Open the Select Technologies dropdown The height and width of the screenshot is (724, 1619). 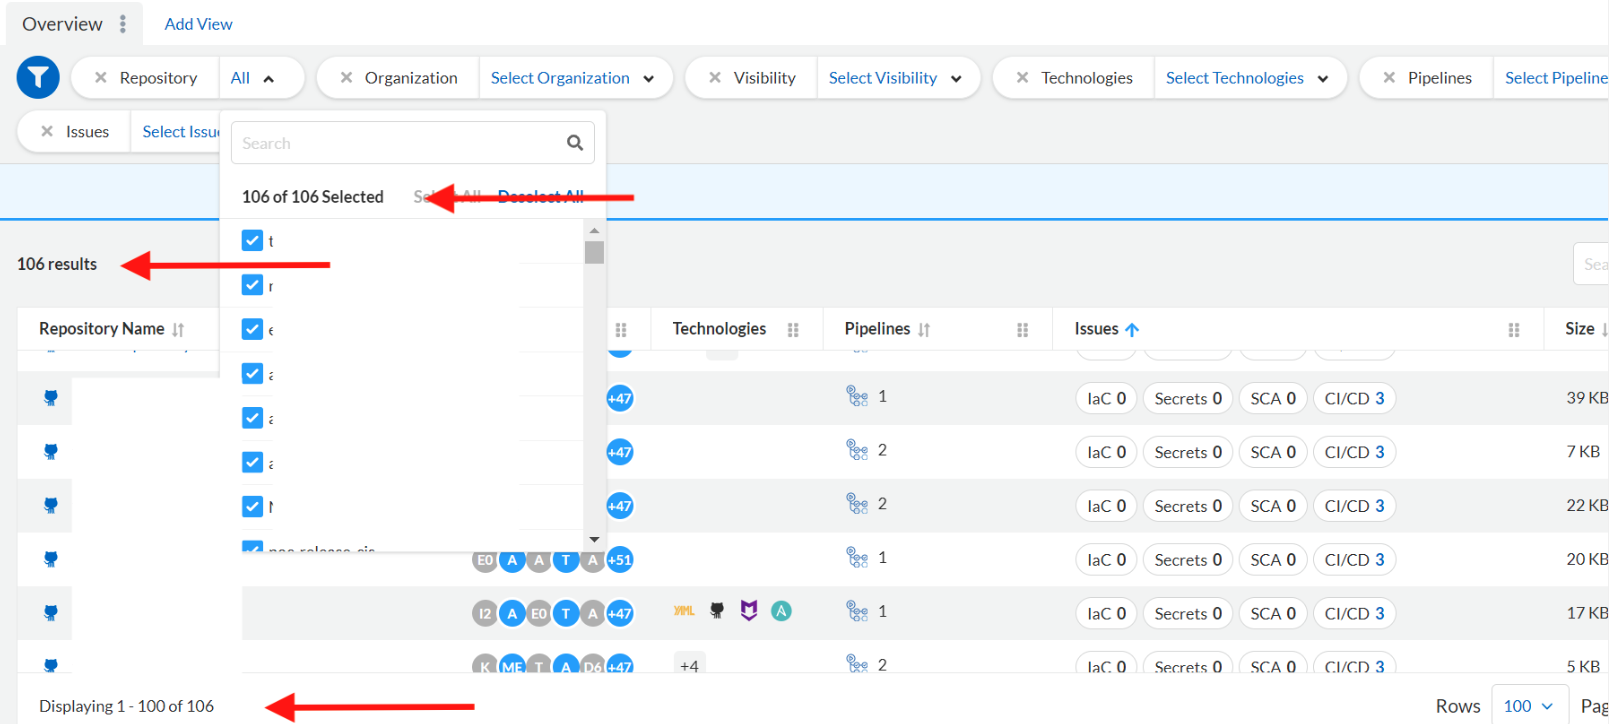1247,78
